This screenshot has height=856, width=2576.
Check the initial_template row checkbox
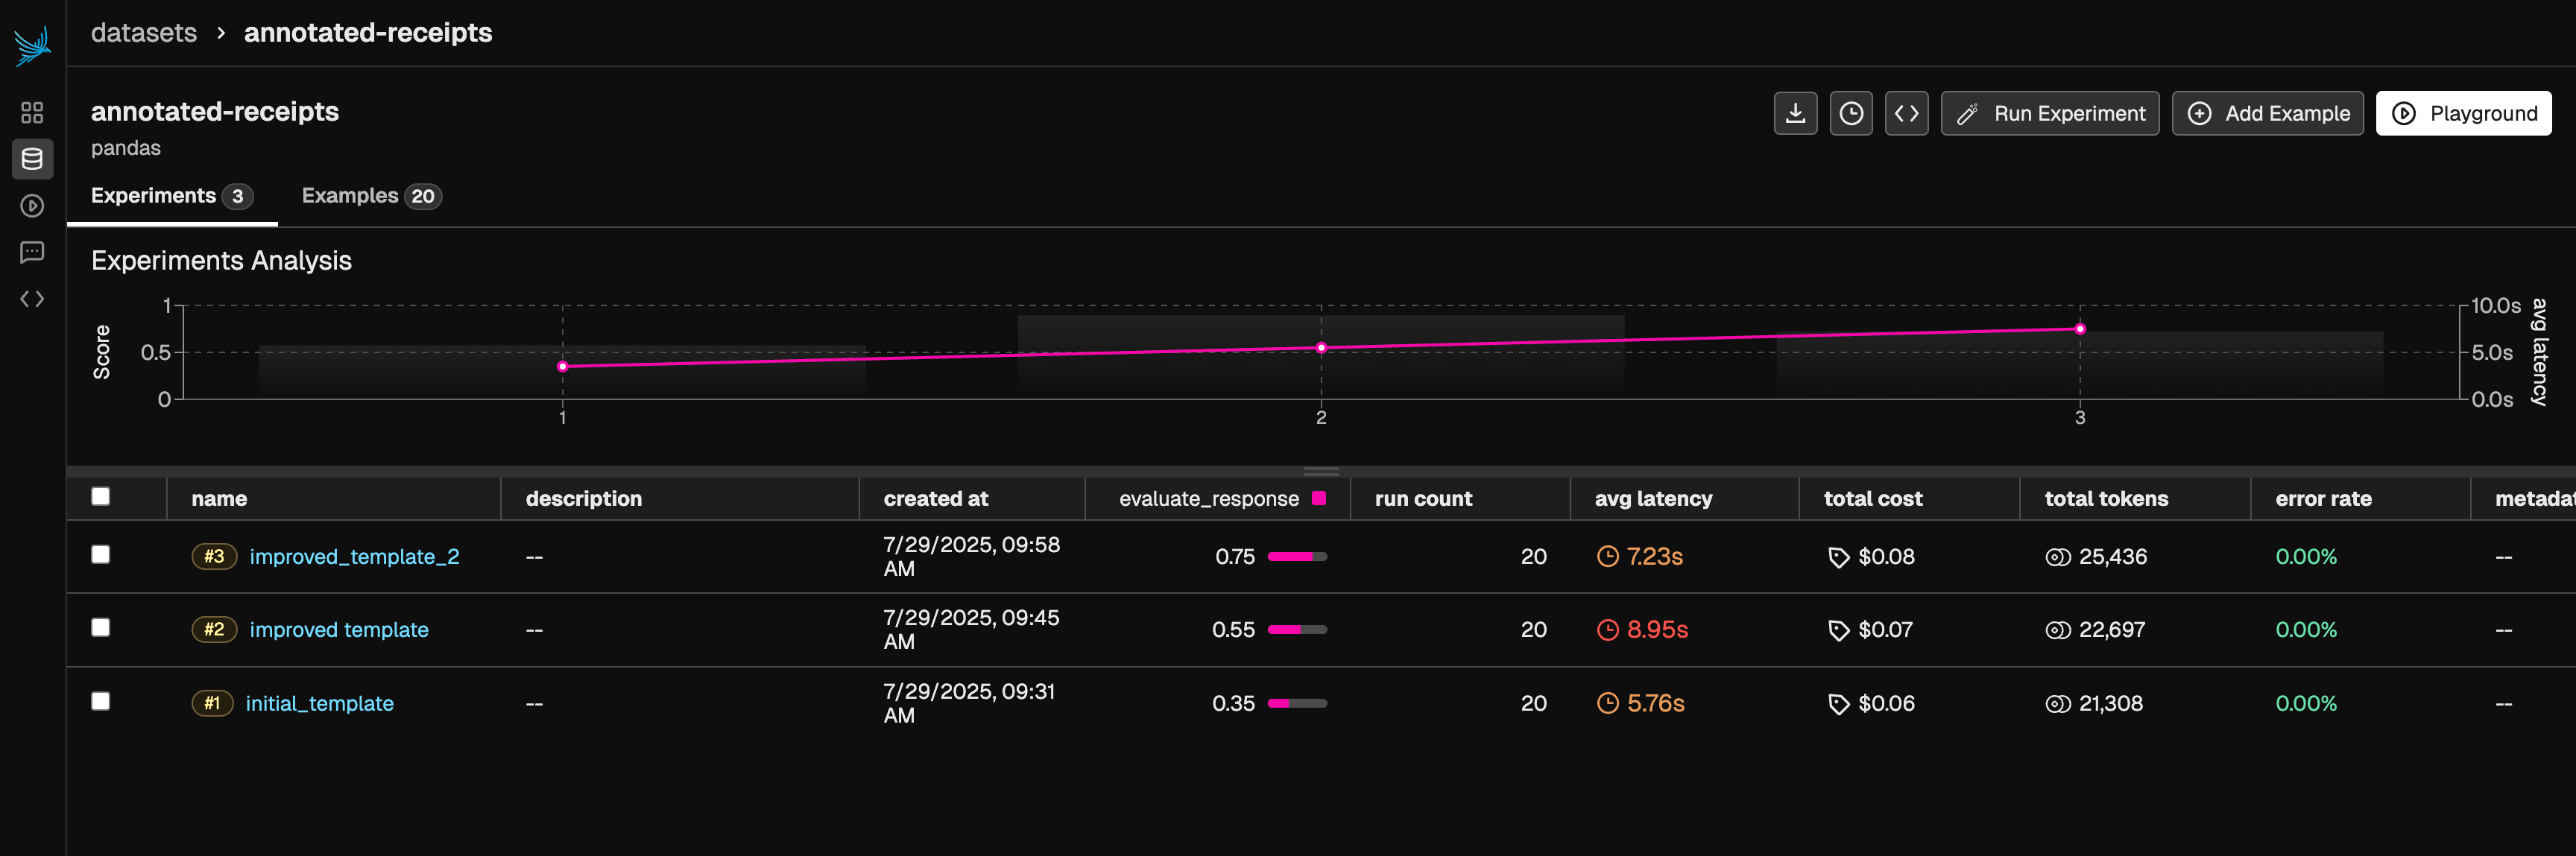click(x=101, y=702)
